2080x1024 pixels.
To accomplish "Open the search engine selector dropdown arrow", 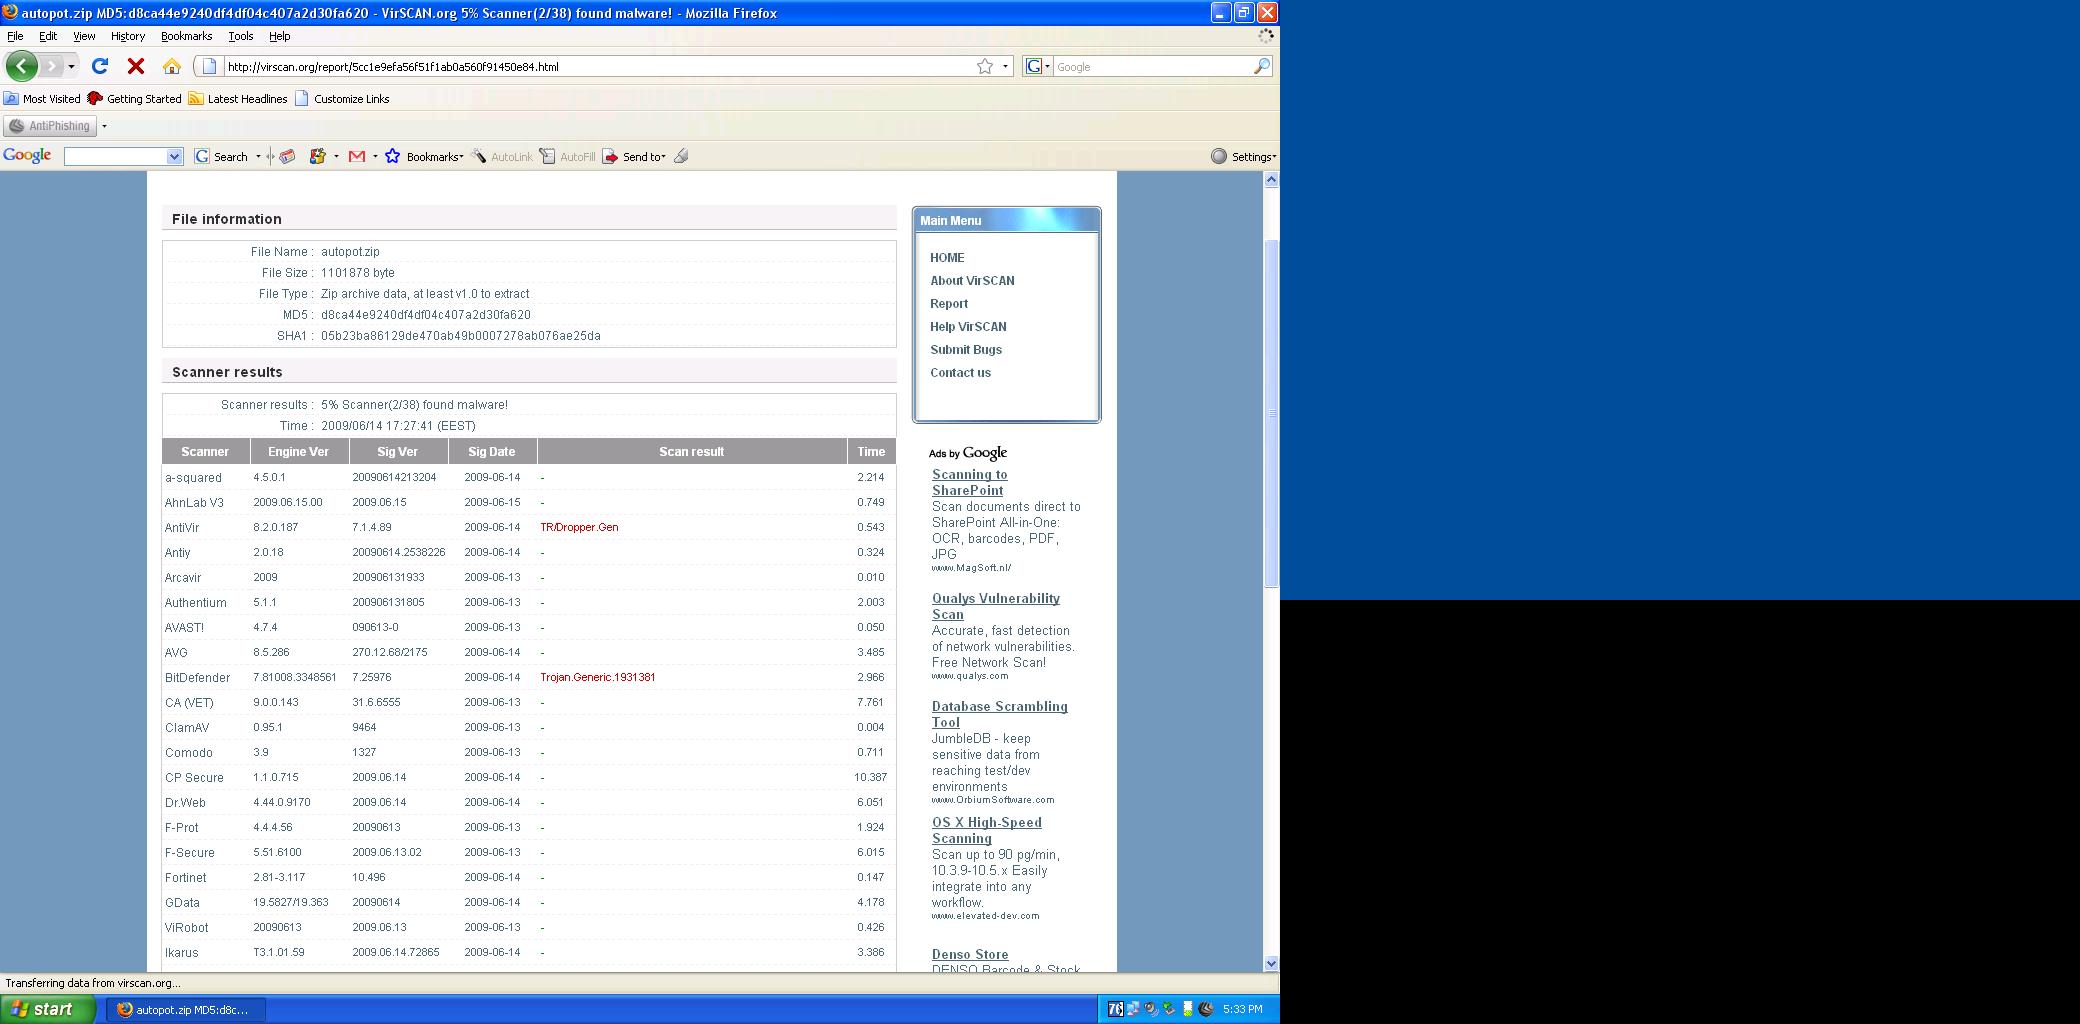I will 1047,67.
